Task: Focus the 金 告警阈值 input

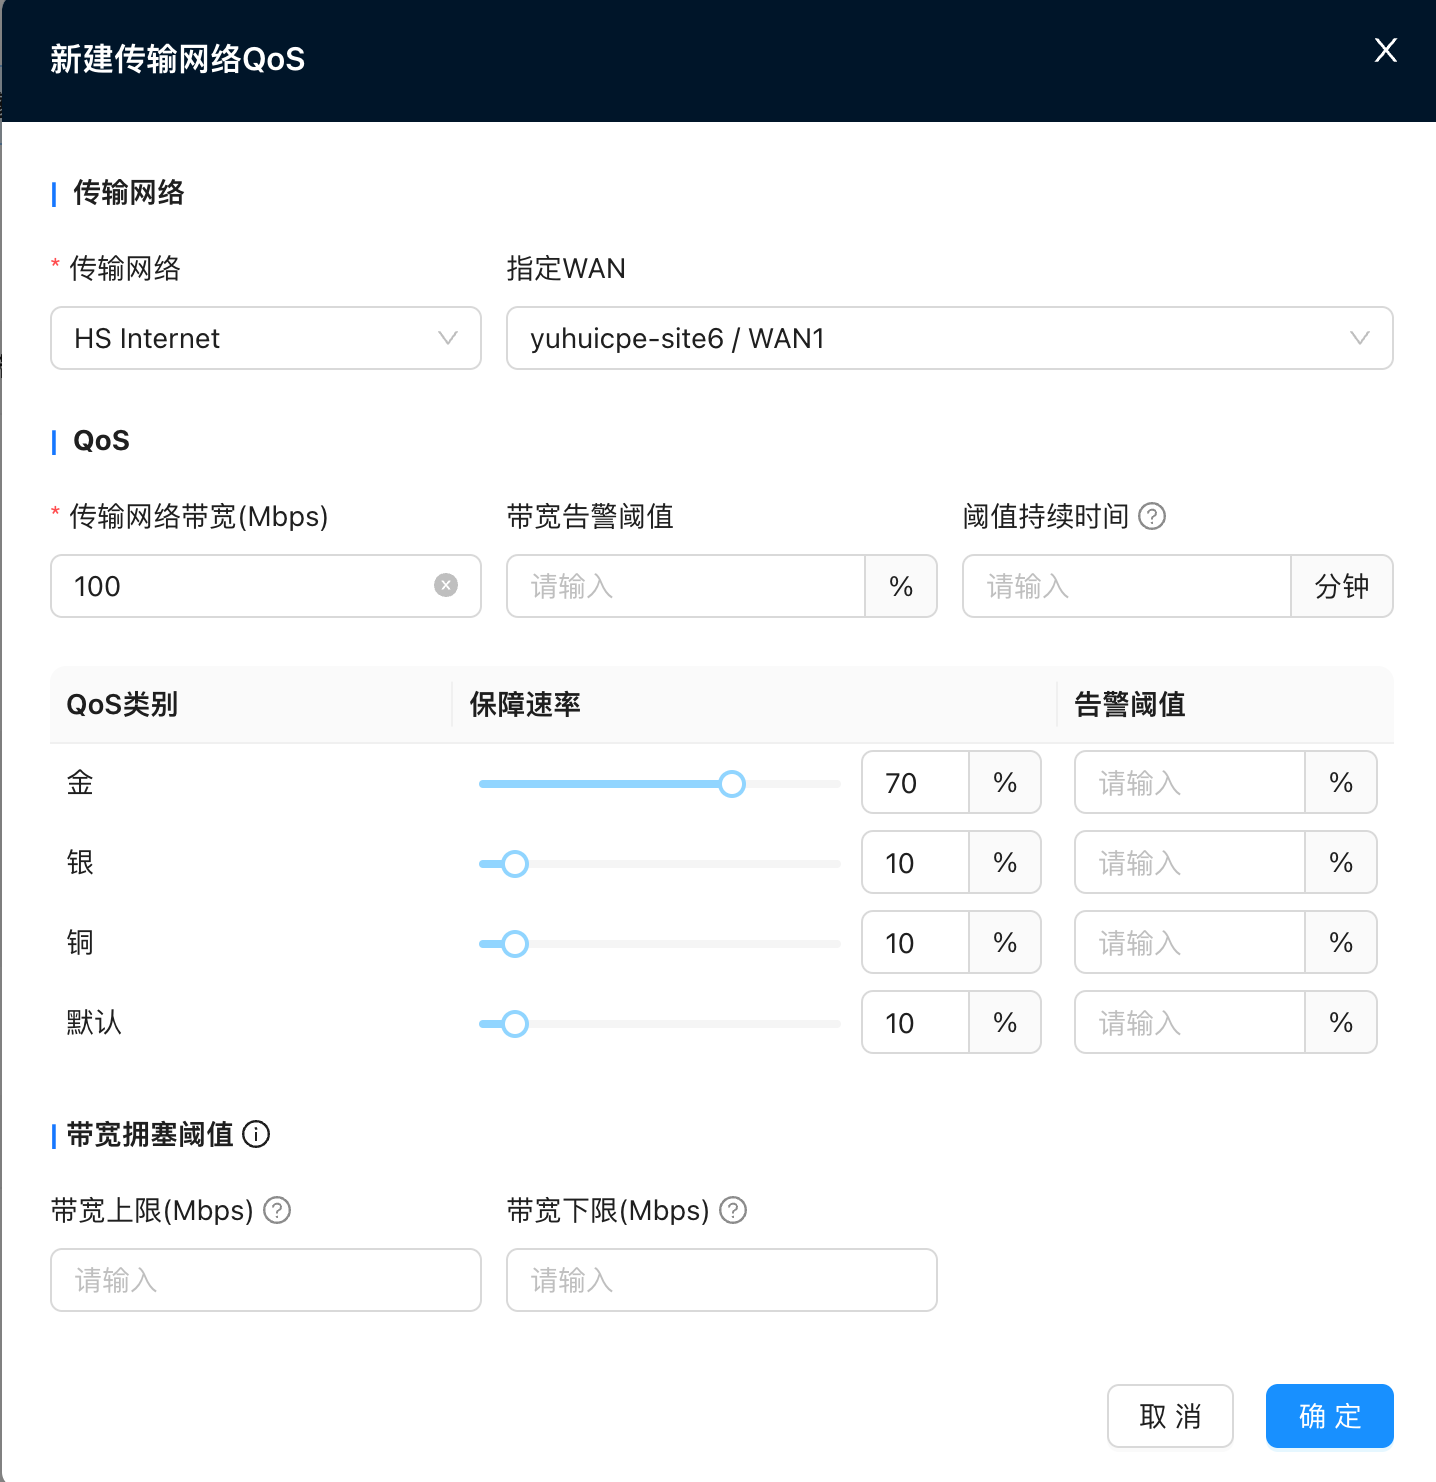Action: click(1190, 782)
